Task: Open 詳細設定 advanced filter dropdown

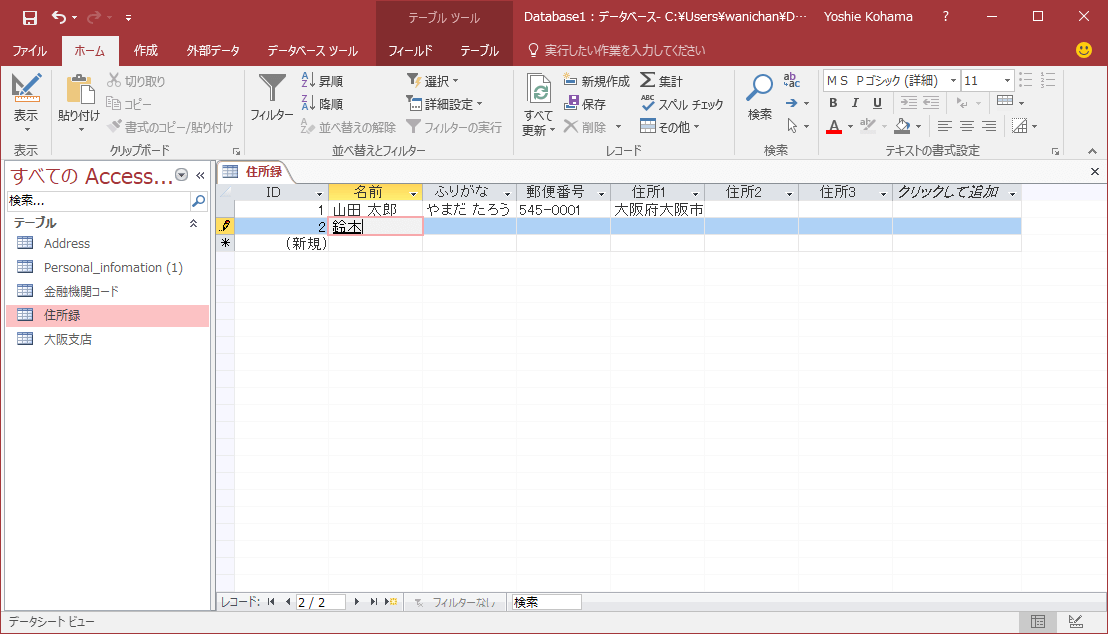Action: pos(444,104)
